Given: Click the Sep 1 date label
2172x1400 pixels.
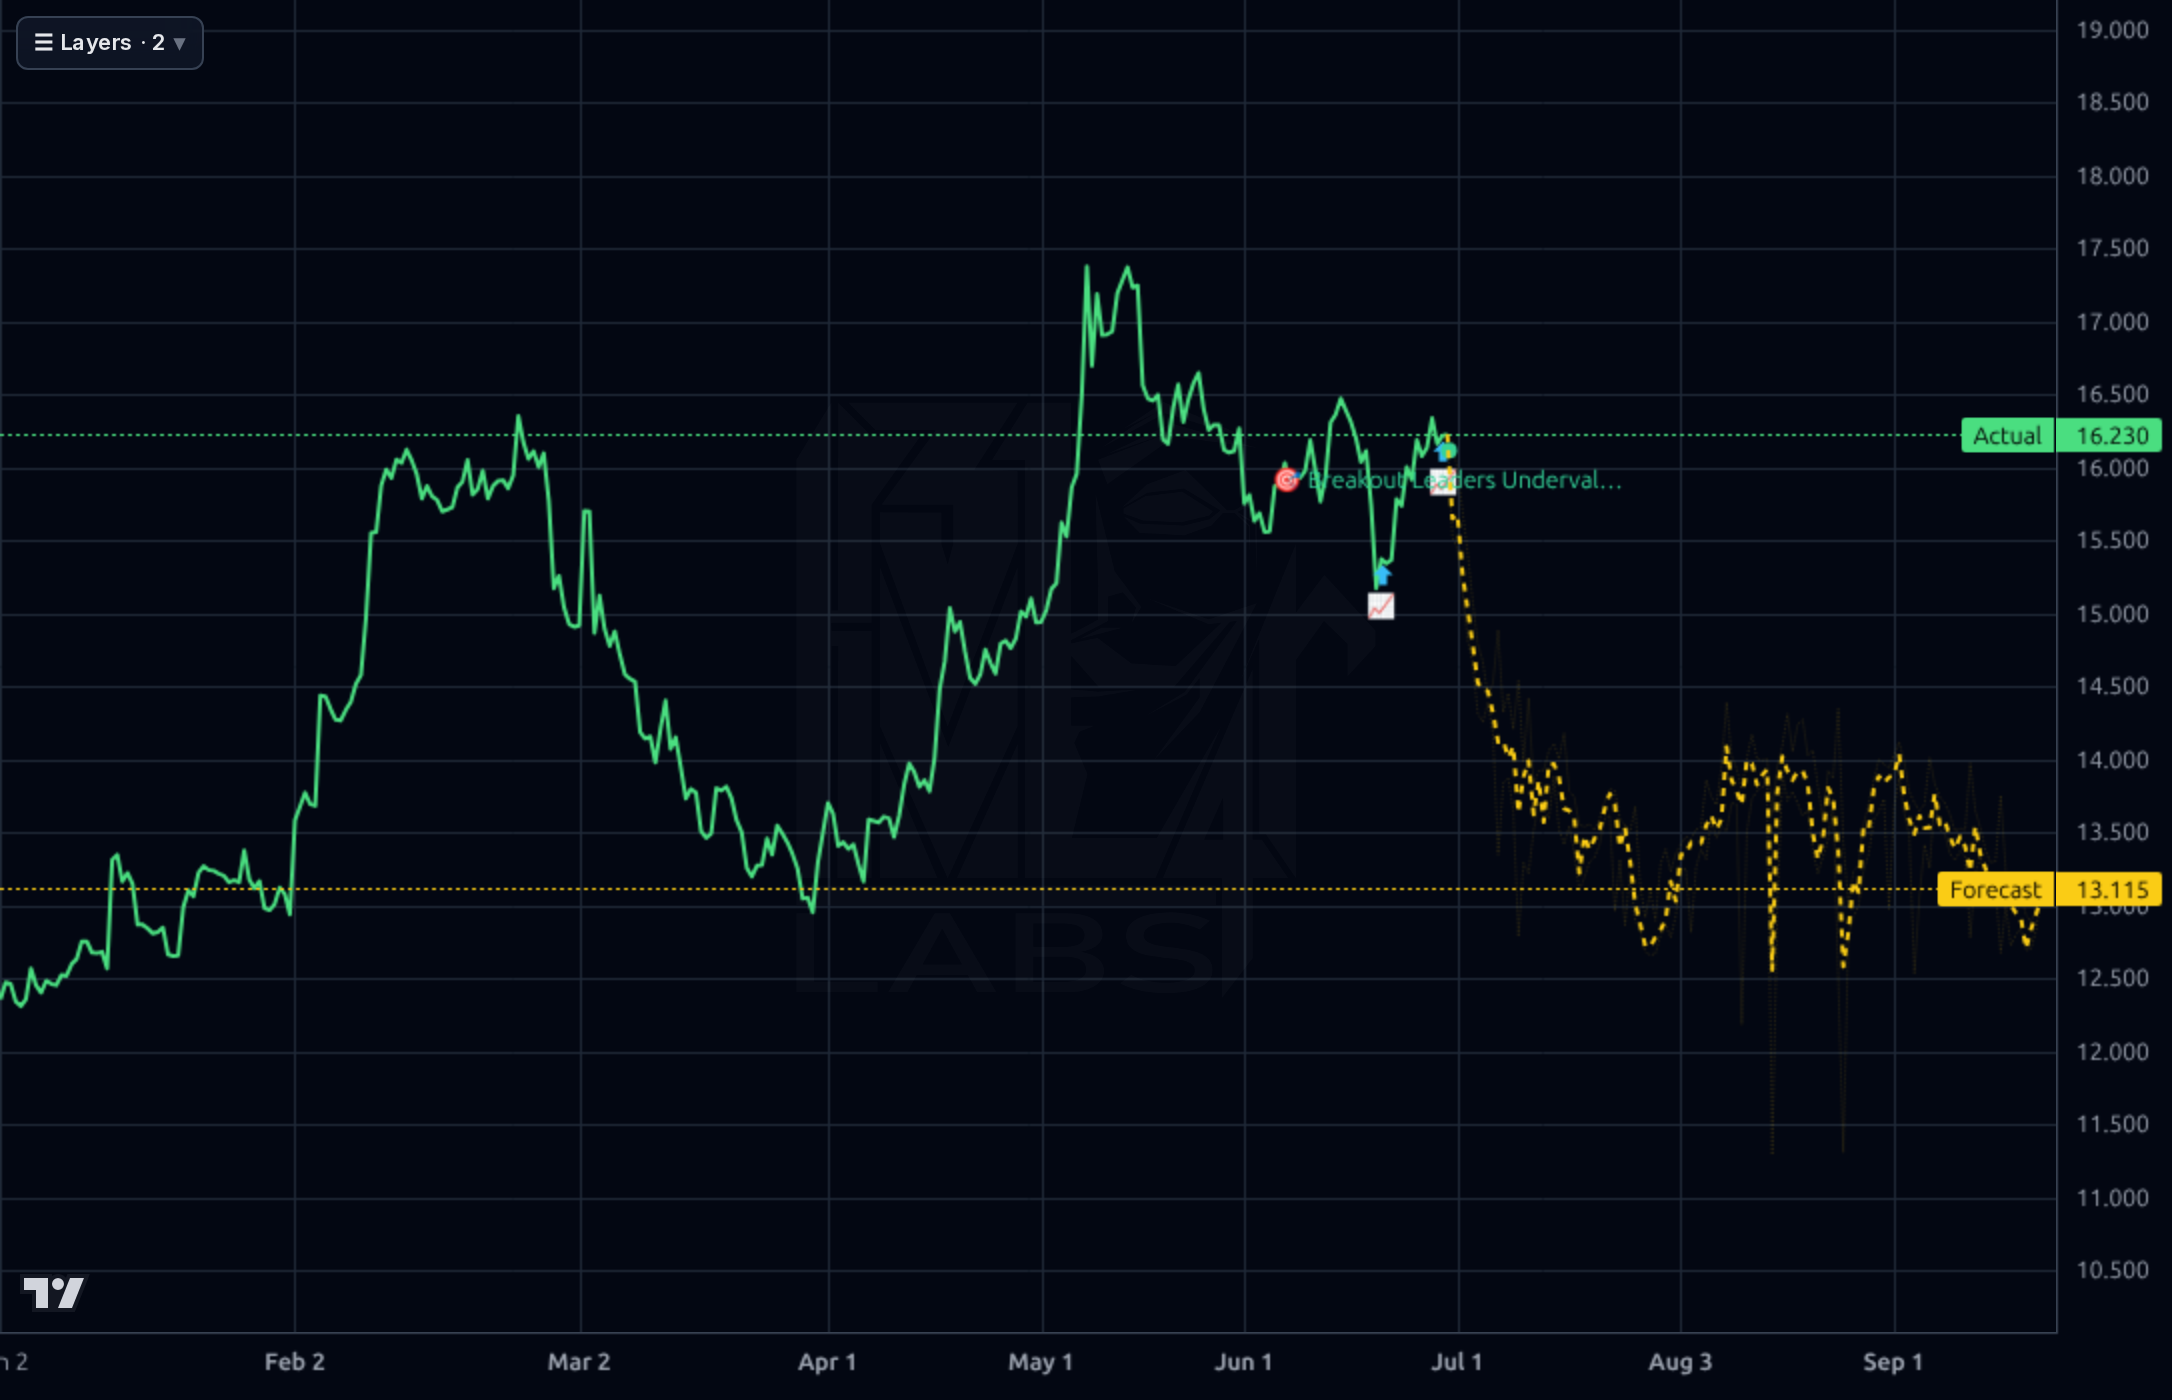Looking at the screenshot, I should pos(1893,1362).
